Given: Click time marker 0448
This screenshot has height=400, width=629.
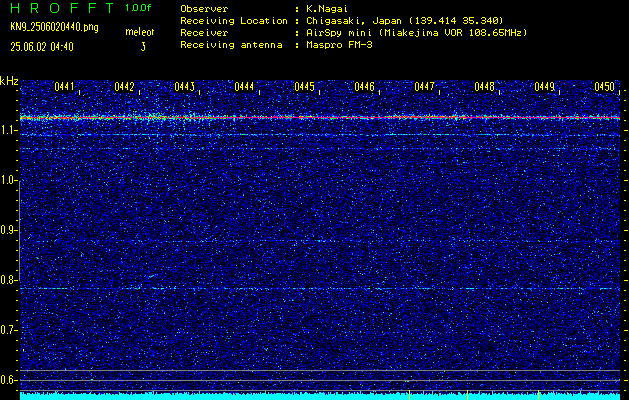Looking at the screenshot, I should click(485, 87).
